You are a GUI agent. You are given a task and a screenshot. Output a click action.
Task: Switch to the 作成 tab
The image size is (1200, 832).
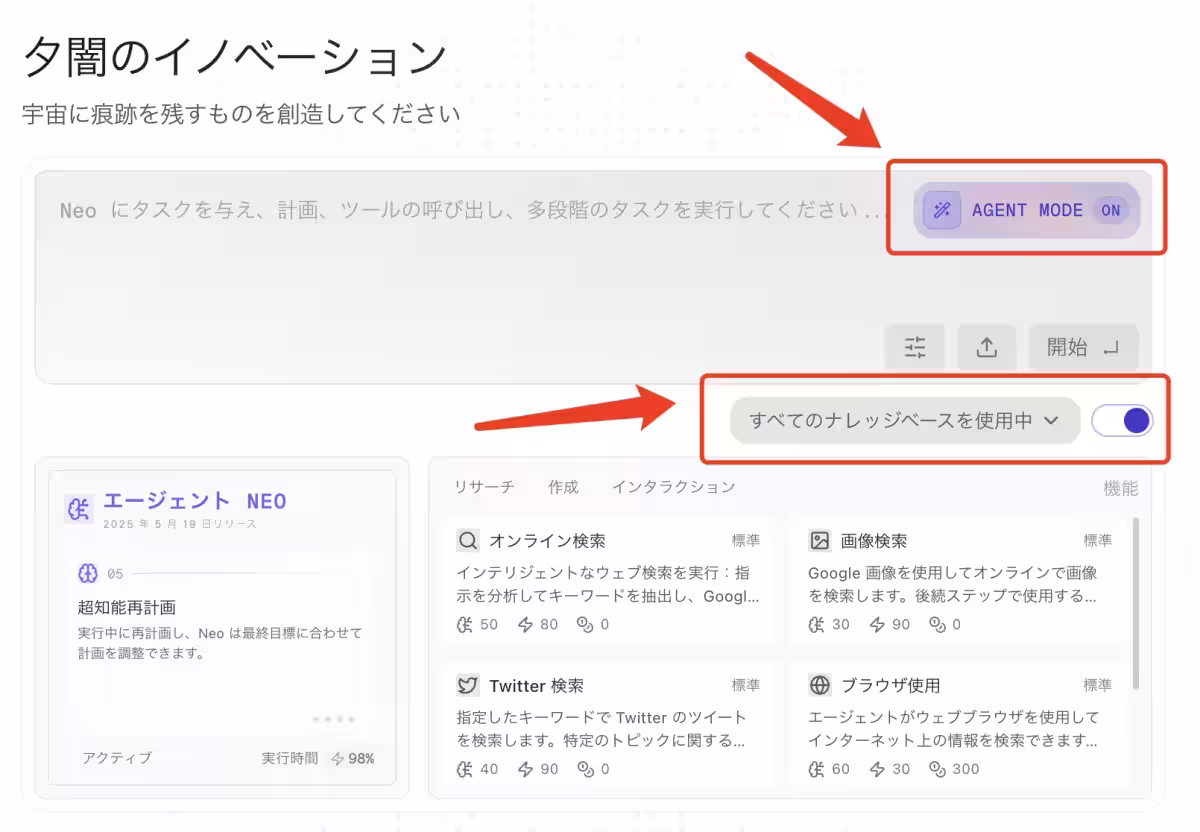coord(563,487)
